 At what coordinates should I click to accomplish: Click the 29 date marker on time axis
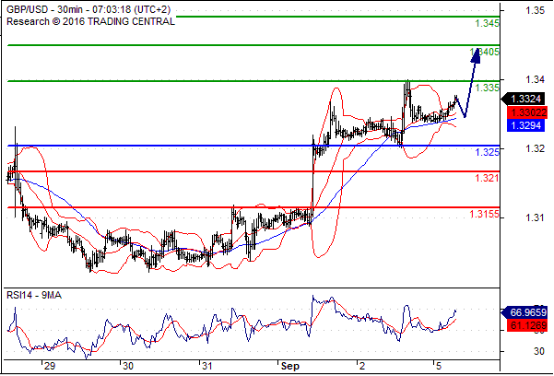tap(49, 366)
